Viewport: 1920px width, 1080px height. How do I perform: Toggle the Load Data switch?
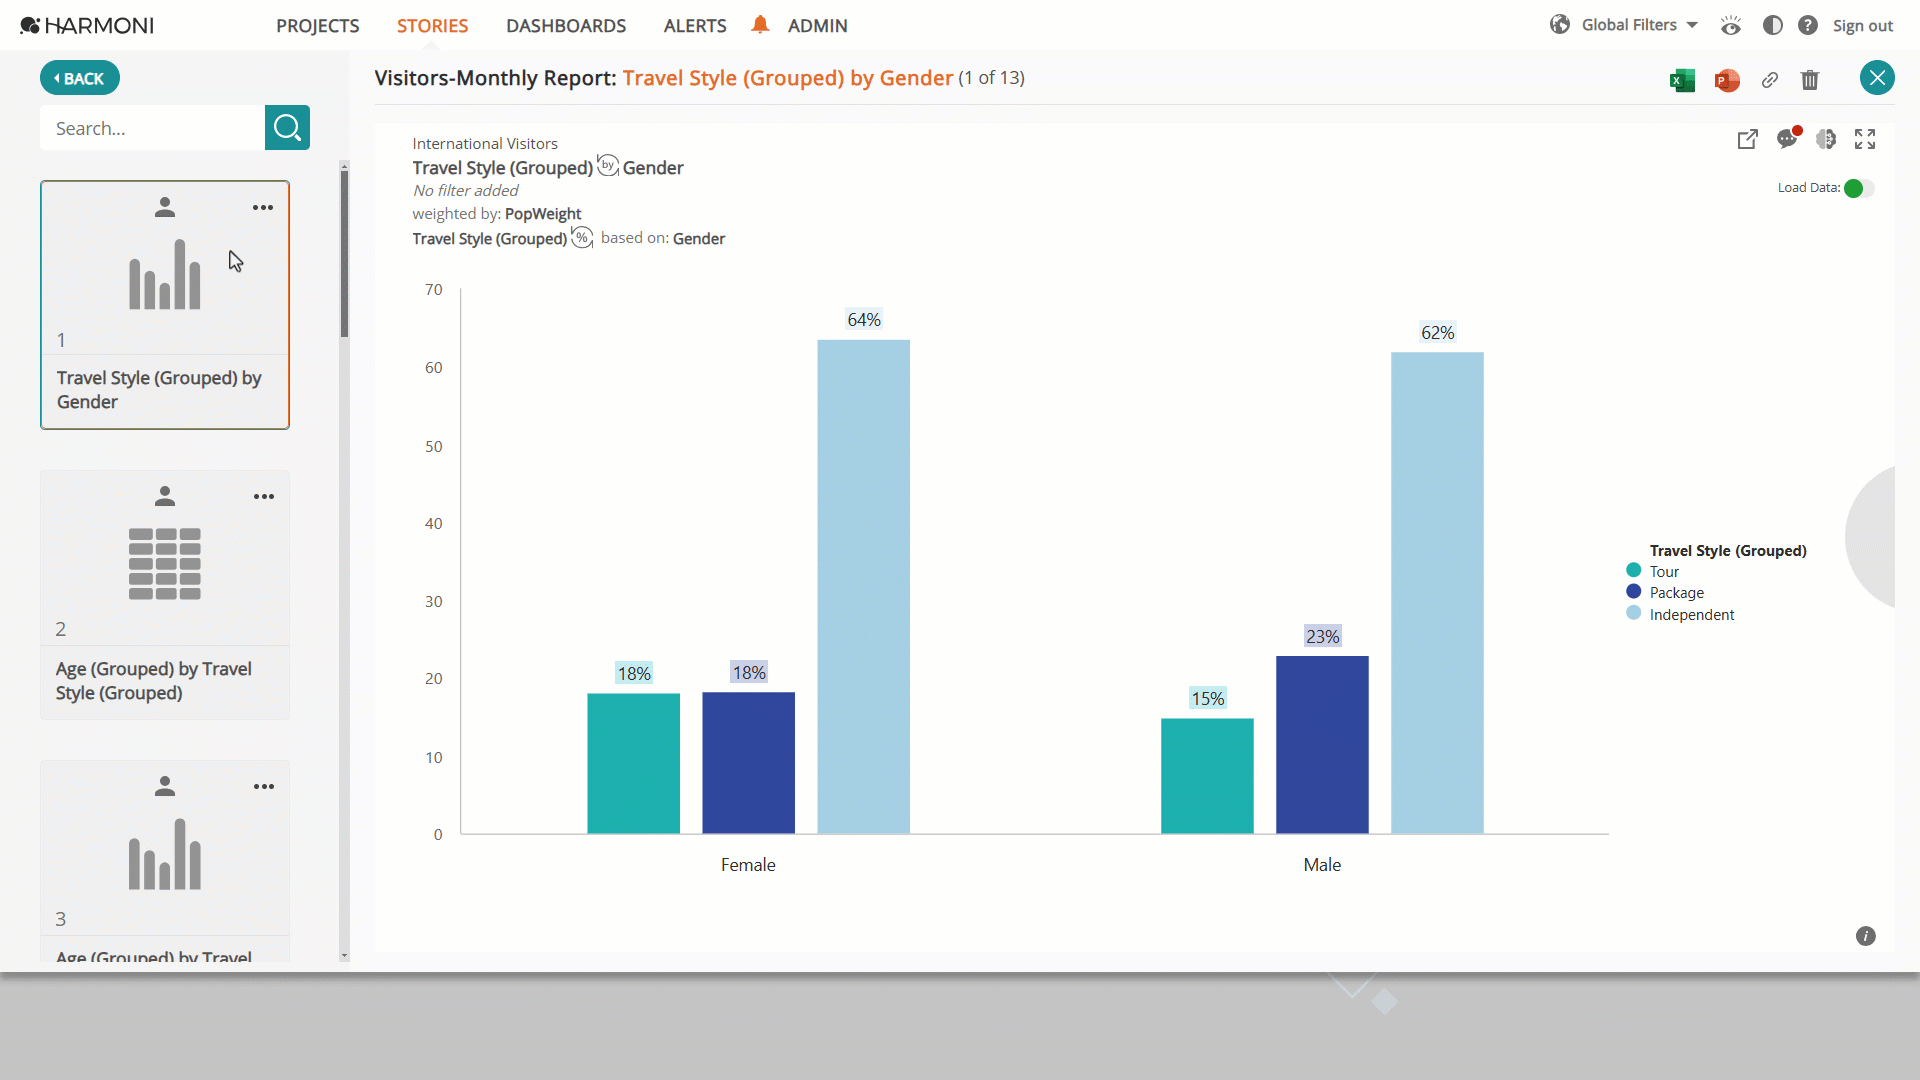1859,188
